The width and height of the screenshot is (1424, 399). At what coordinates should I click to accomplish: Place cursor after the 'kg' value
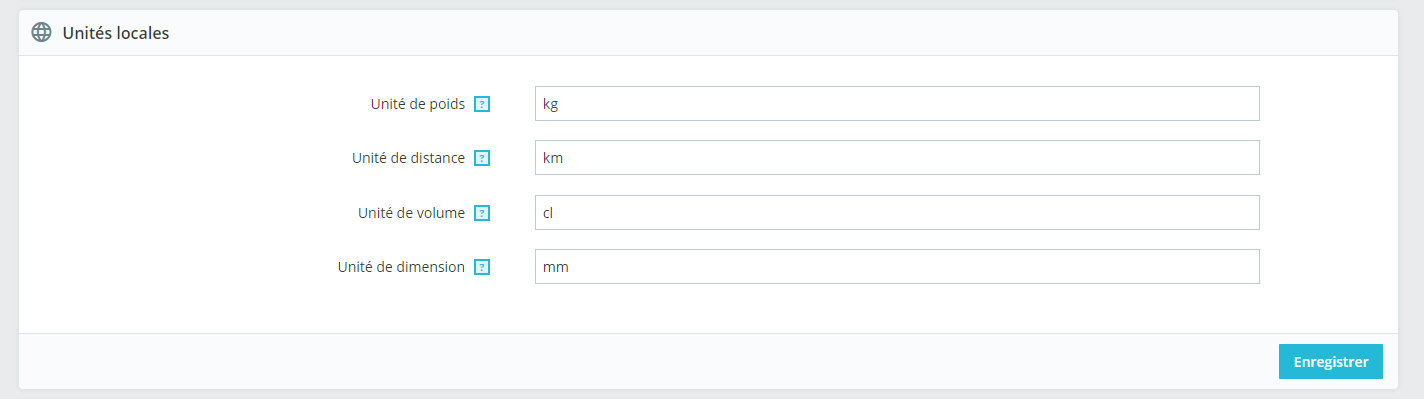560,104
